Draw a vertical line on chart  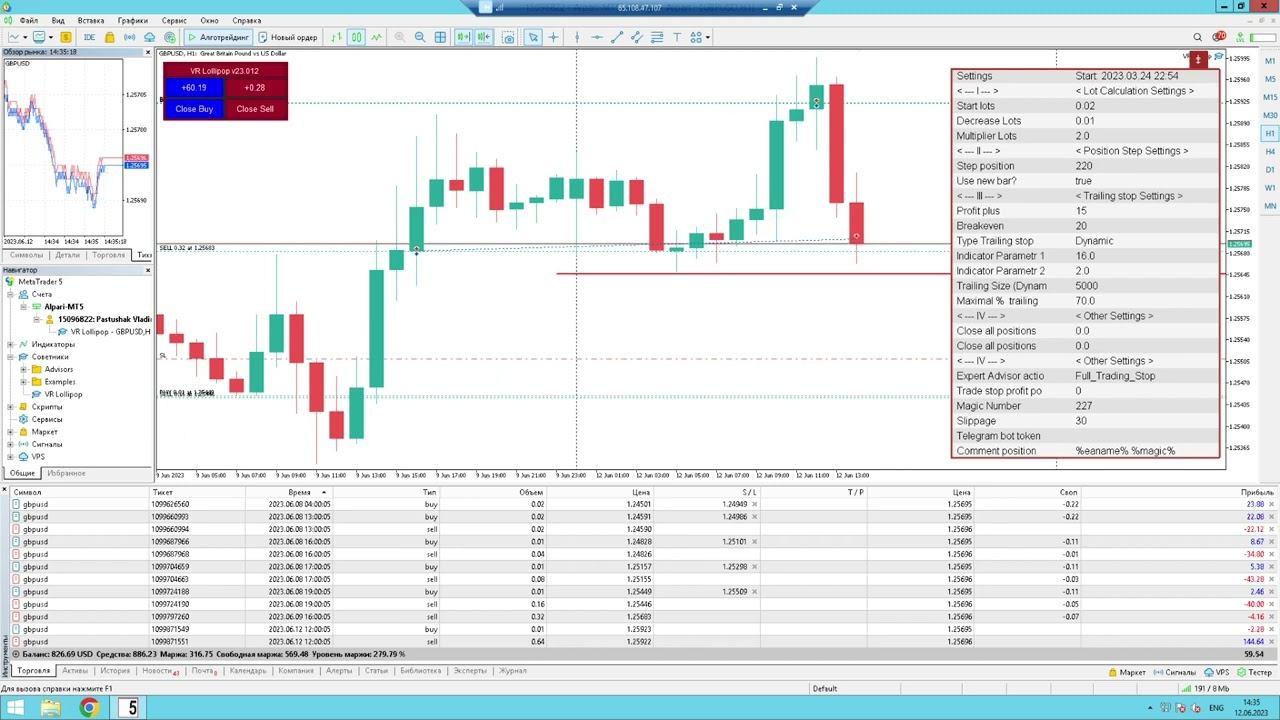(x=577, y=37)
